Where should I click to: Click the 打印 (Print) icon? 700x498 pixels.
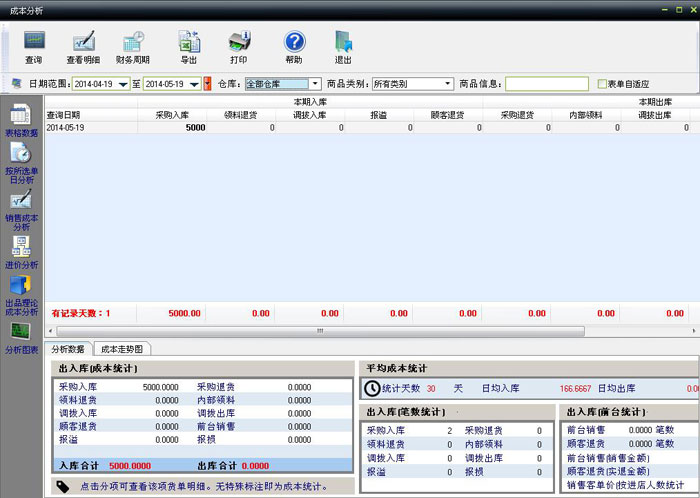pos(239,46)
